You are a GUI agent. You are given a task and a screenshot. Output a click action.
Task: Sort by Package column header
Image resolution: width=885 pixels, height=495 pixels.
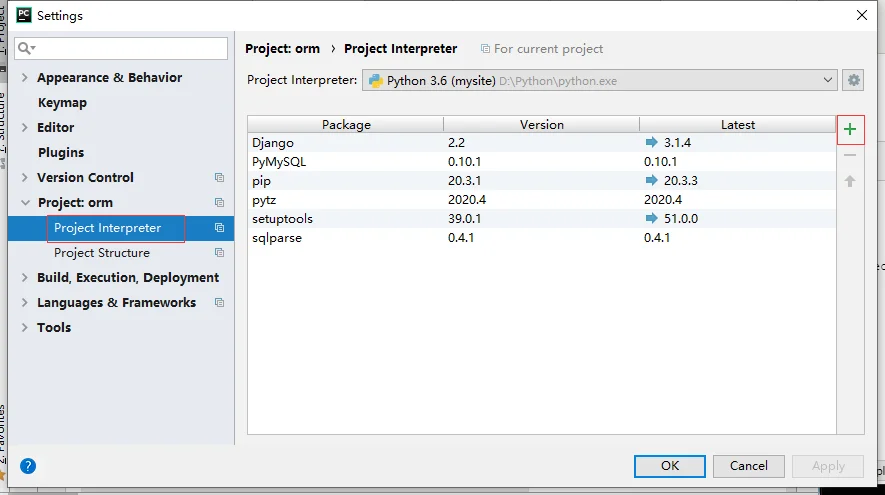[345, 125]
